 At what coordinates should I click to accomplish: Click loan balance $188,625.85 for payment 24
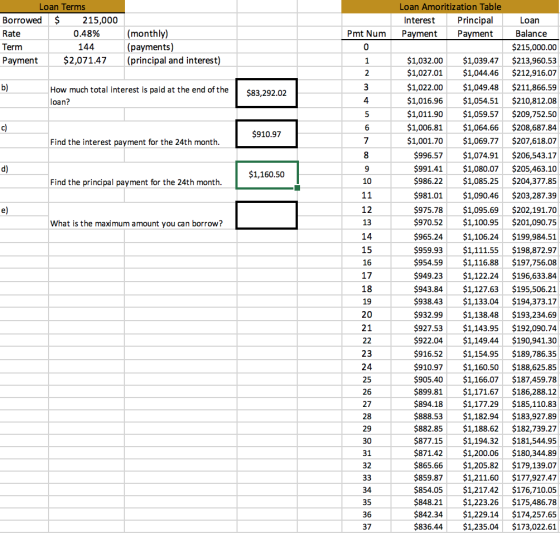point(531,367)
